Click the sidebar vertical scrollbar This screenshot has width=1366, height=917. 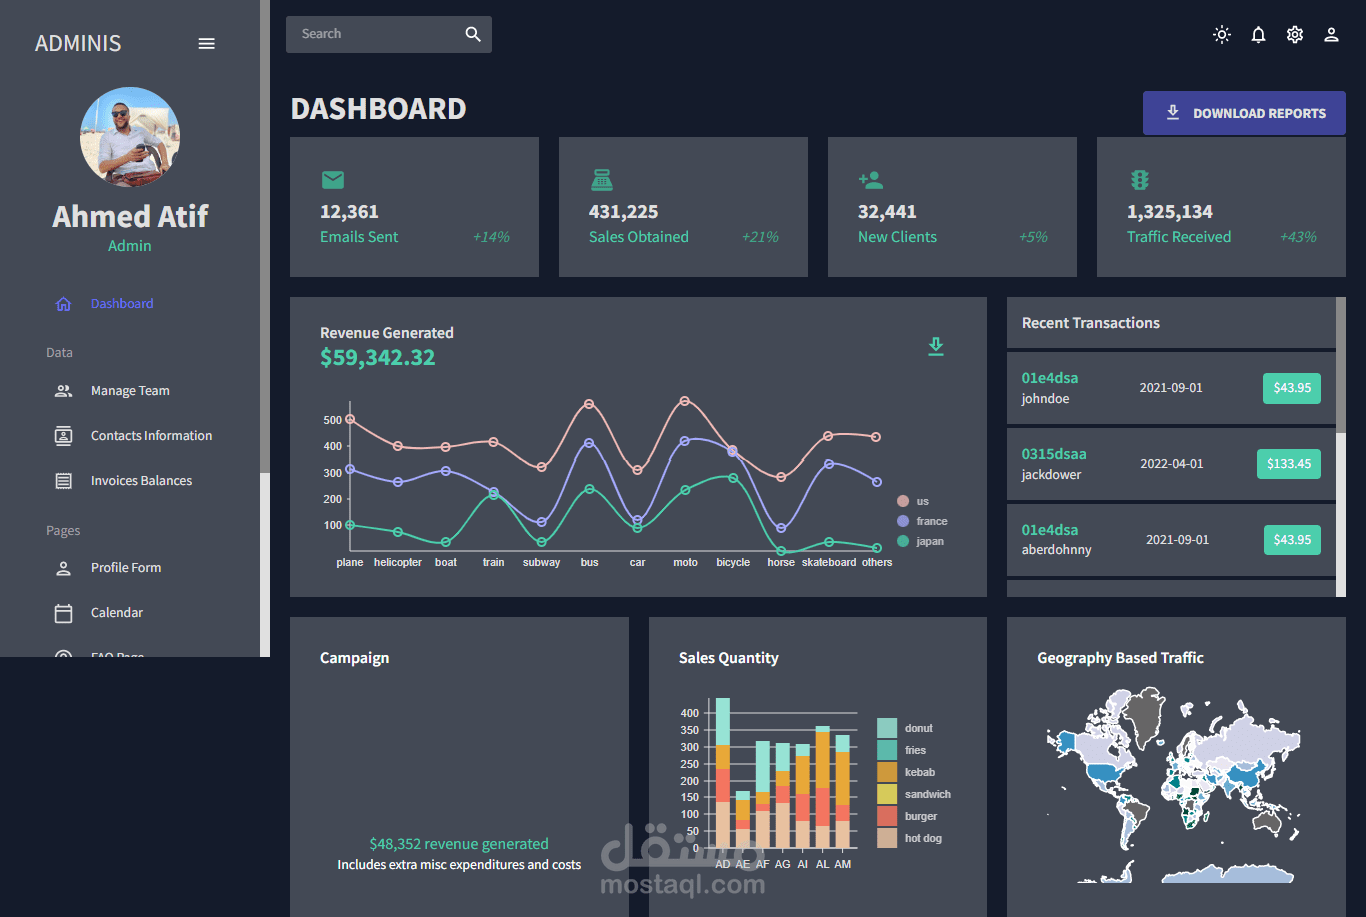(x=265, y=236)
